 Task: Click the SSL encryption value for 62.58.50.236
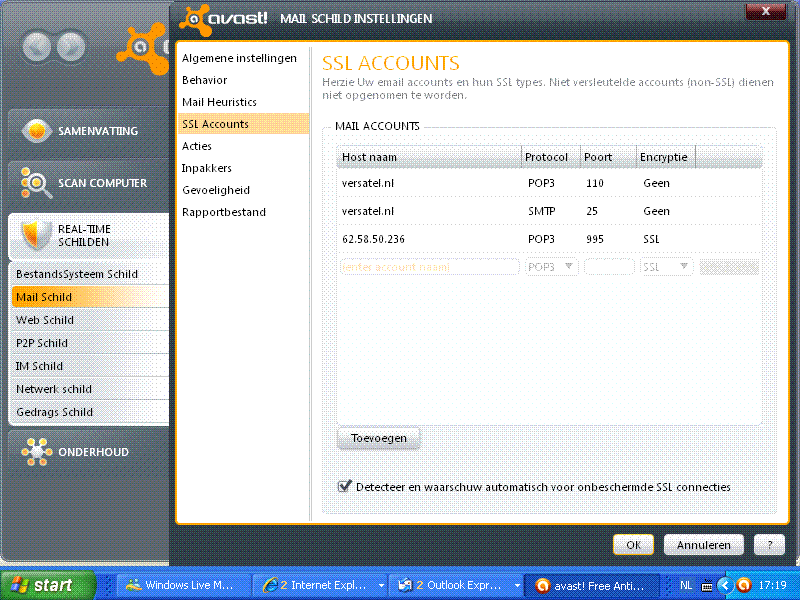(651, 239)
